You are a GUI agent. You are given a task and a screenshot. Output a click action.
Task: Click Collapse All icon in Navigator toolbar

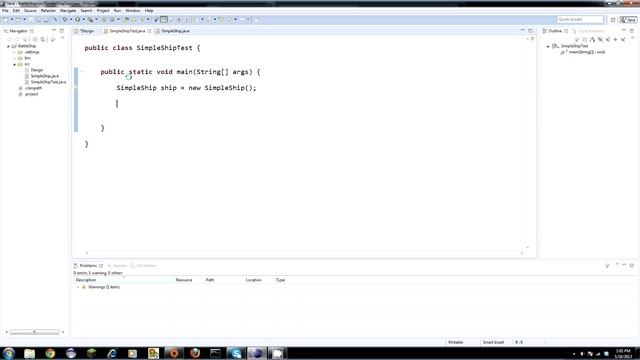click(35, 40)
